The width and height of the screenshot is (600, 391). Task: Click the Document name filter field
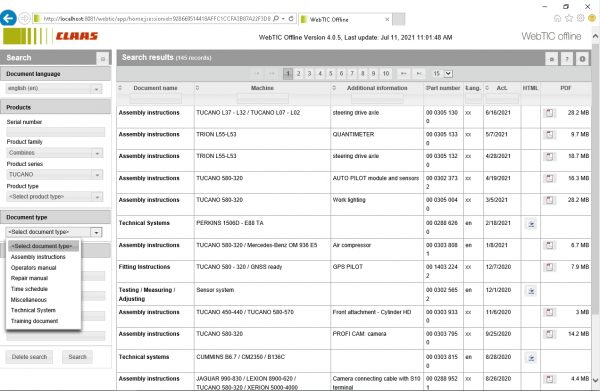[x=155, y=99]
